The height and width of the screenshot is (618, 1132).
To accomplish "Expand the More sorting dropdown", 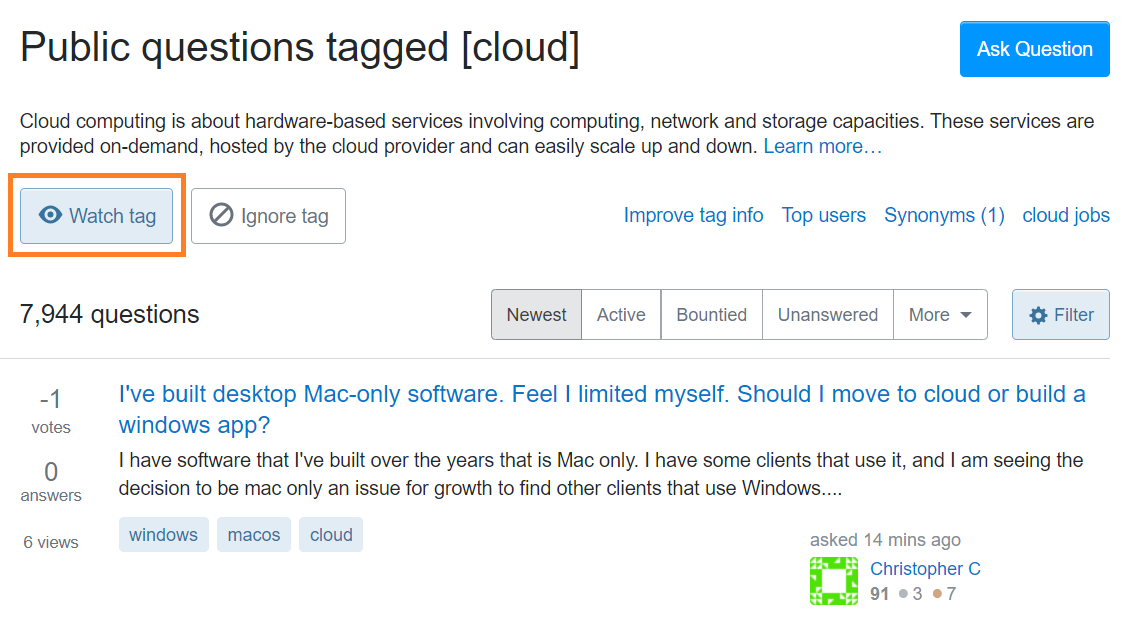I will click(x=940, y=315).
